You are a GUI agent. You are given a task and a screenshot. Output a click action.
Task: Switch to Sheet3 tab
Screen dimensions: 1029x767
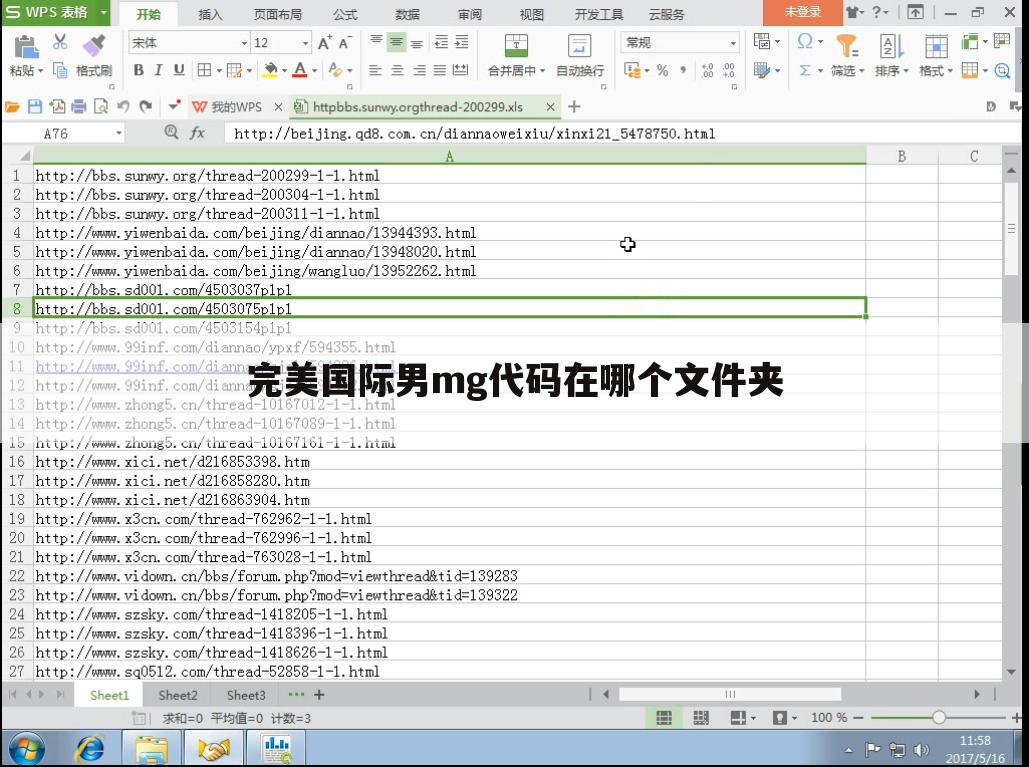coord(246,695)
